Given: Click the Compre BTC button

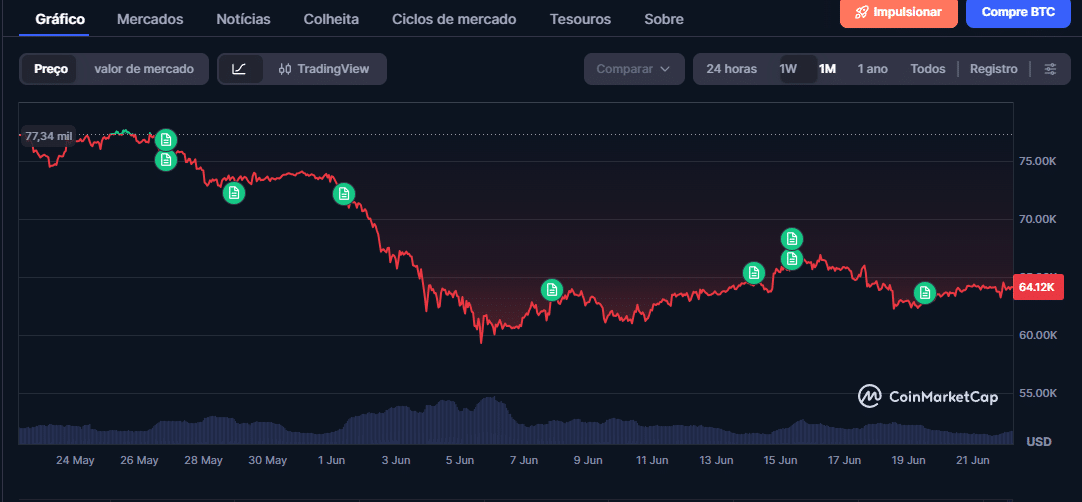Looking at the screenshot, I should pyautogui.click(x=1018, y=12).
